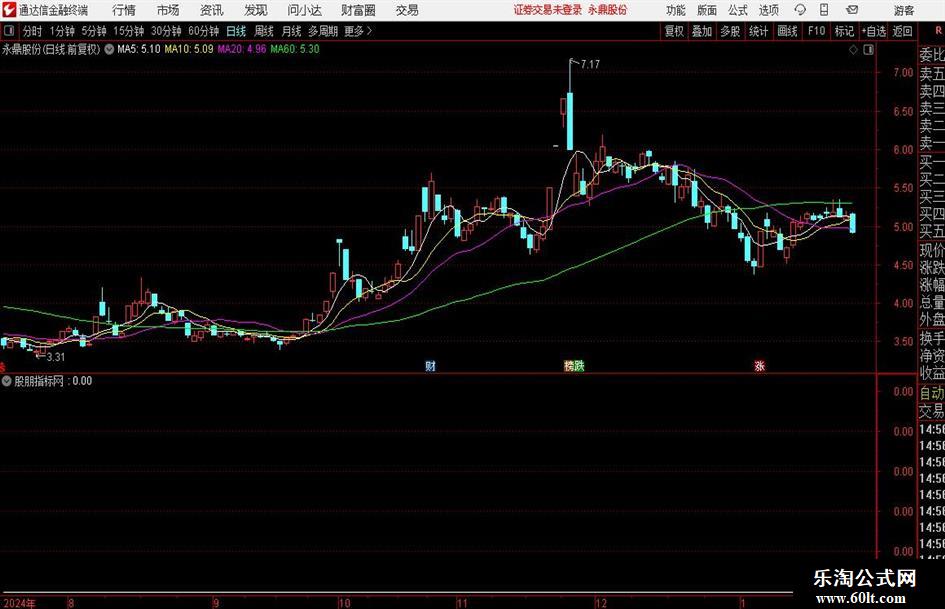945x609 pixels.
Task: Open the 发现 menu
Action: 256,10
